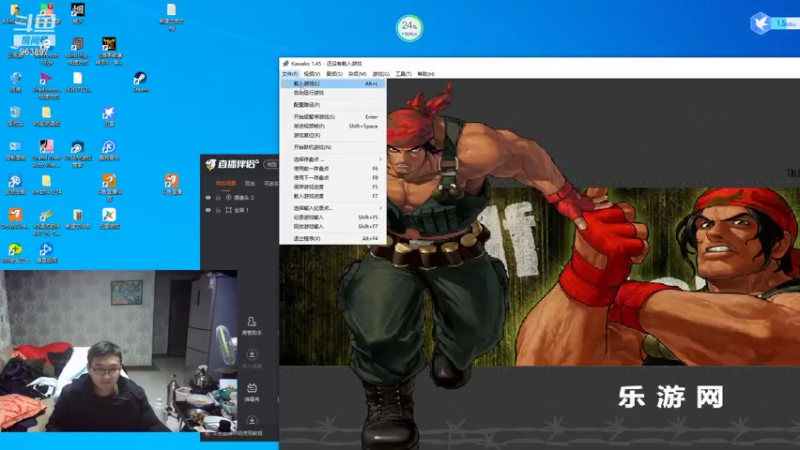
Task: Click the 弹幕姬 TV-face icon in streaming panel
Action: 252,392
